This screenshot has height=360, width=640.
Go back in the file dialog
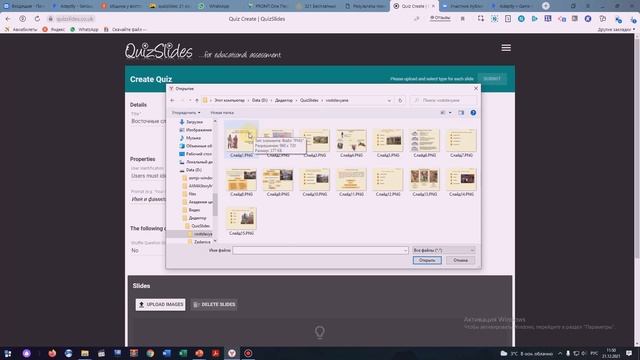coord(173,100)
